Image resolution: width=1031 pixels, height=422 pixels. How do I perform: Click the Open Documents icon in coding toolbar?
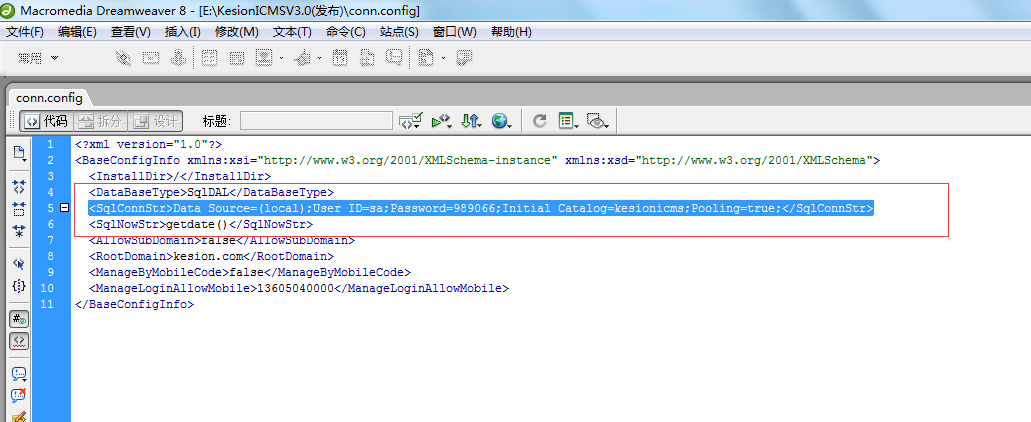click(19, 153)
